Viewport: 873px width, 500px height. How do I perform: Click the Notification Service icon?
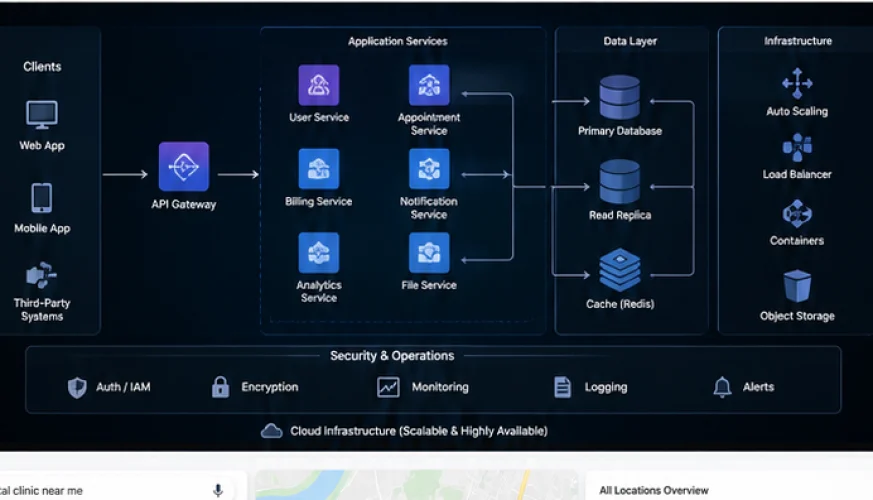point(429,169)
